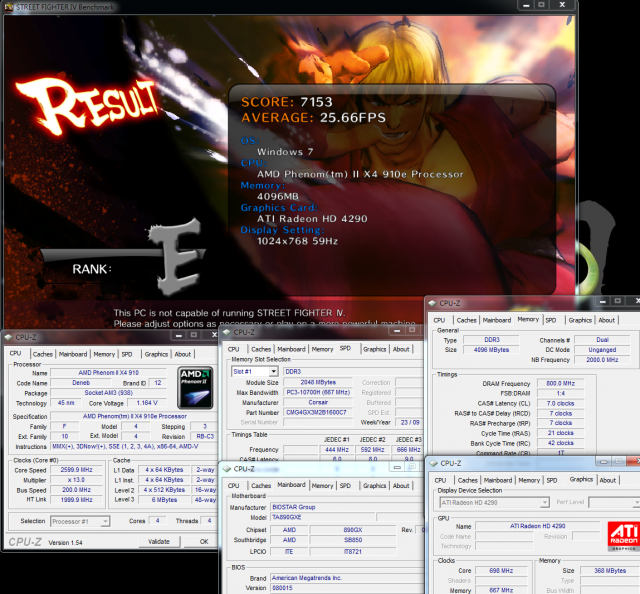Viewport: 640px width, 594px height.
Task: Open the Slot #1 memory slot dropdown
Action: [273, 371]
